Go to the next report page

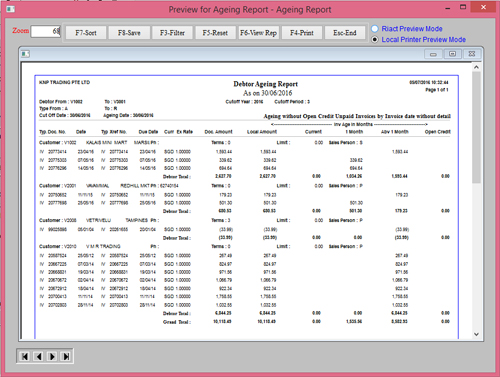pyautogui.click(x=52, y=357)
